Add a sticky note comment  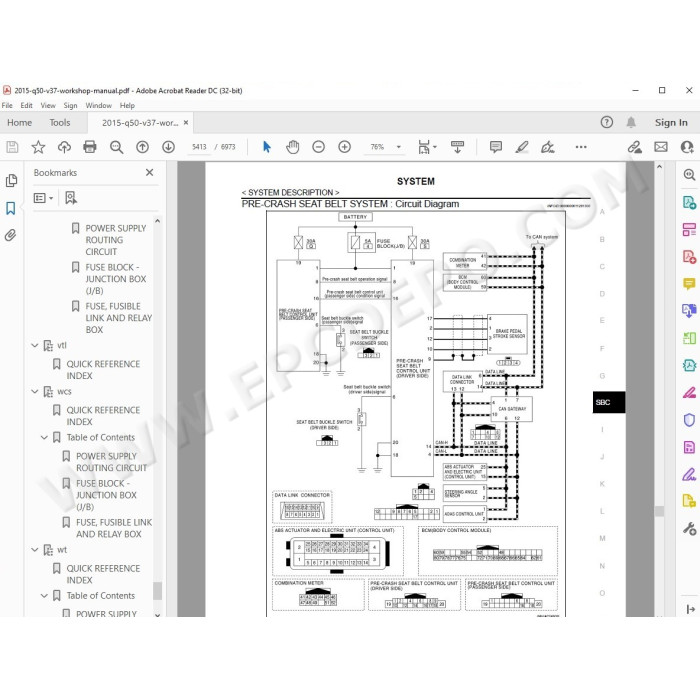point(496,147)
